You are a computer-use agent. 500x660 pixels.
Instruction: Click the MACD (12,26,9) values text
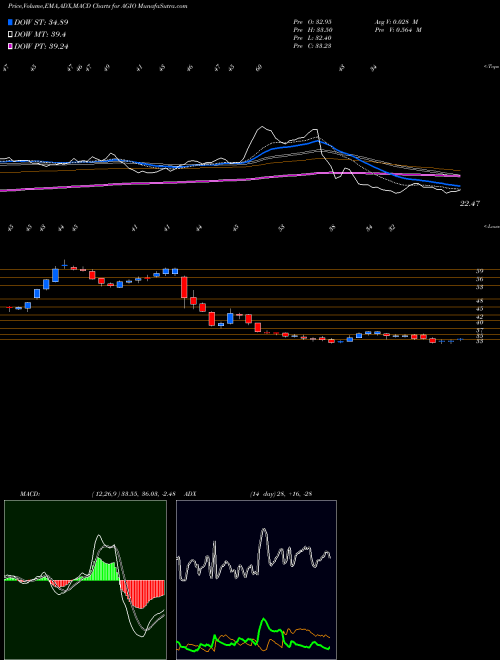click(x=136, y=494)
